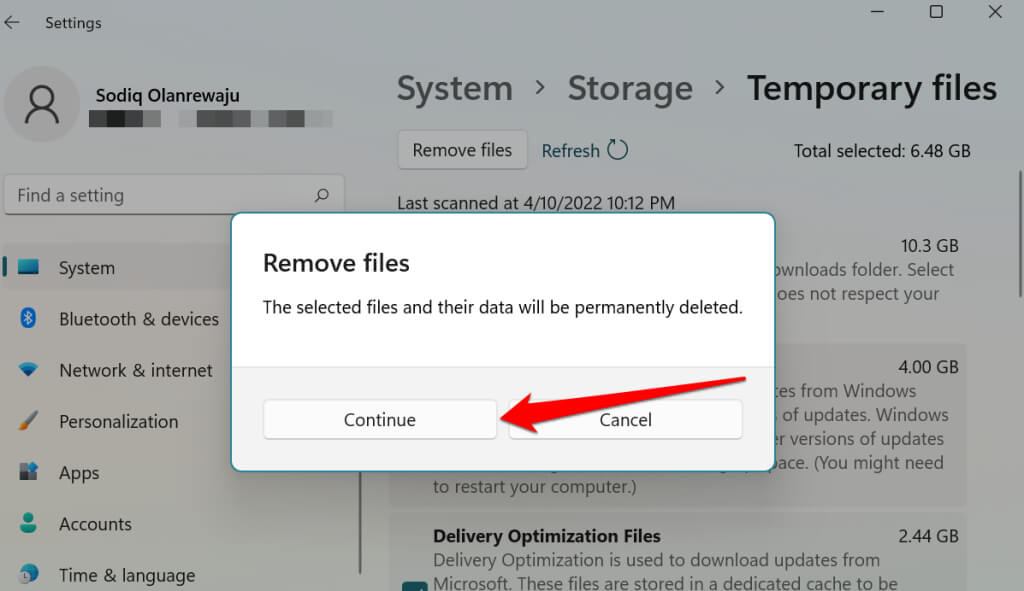Image resolution: width=1024 pixels, height=591 pixels.
Task: Go to Storage in the breadcrumb
Action: tap(630, 88)
